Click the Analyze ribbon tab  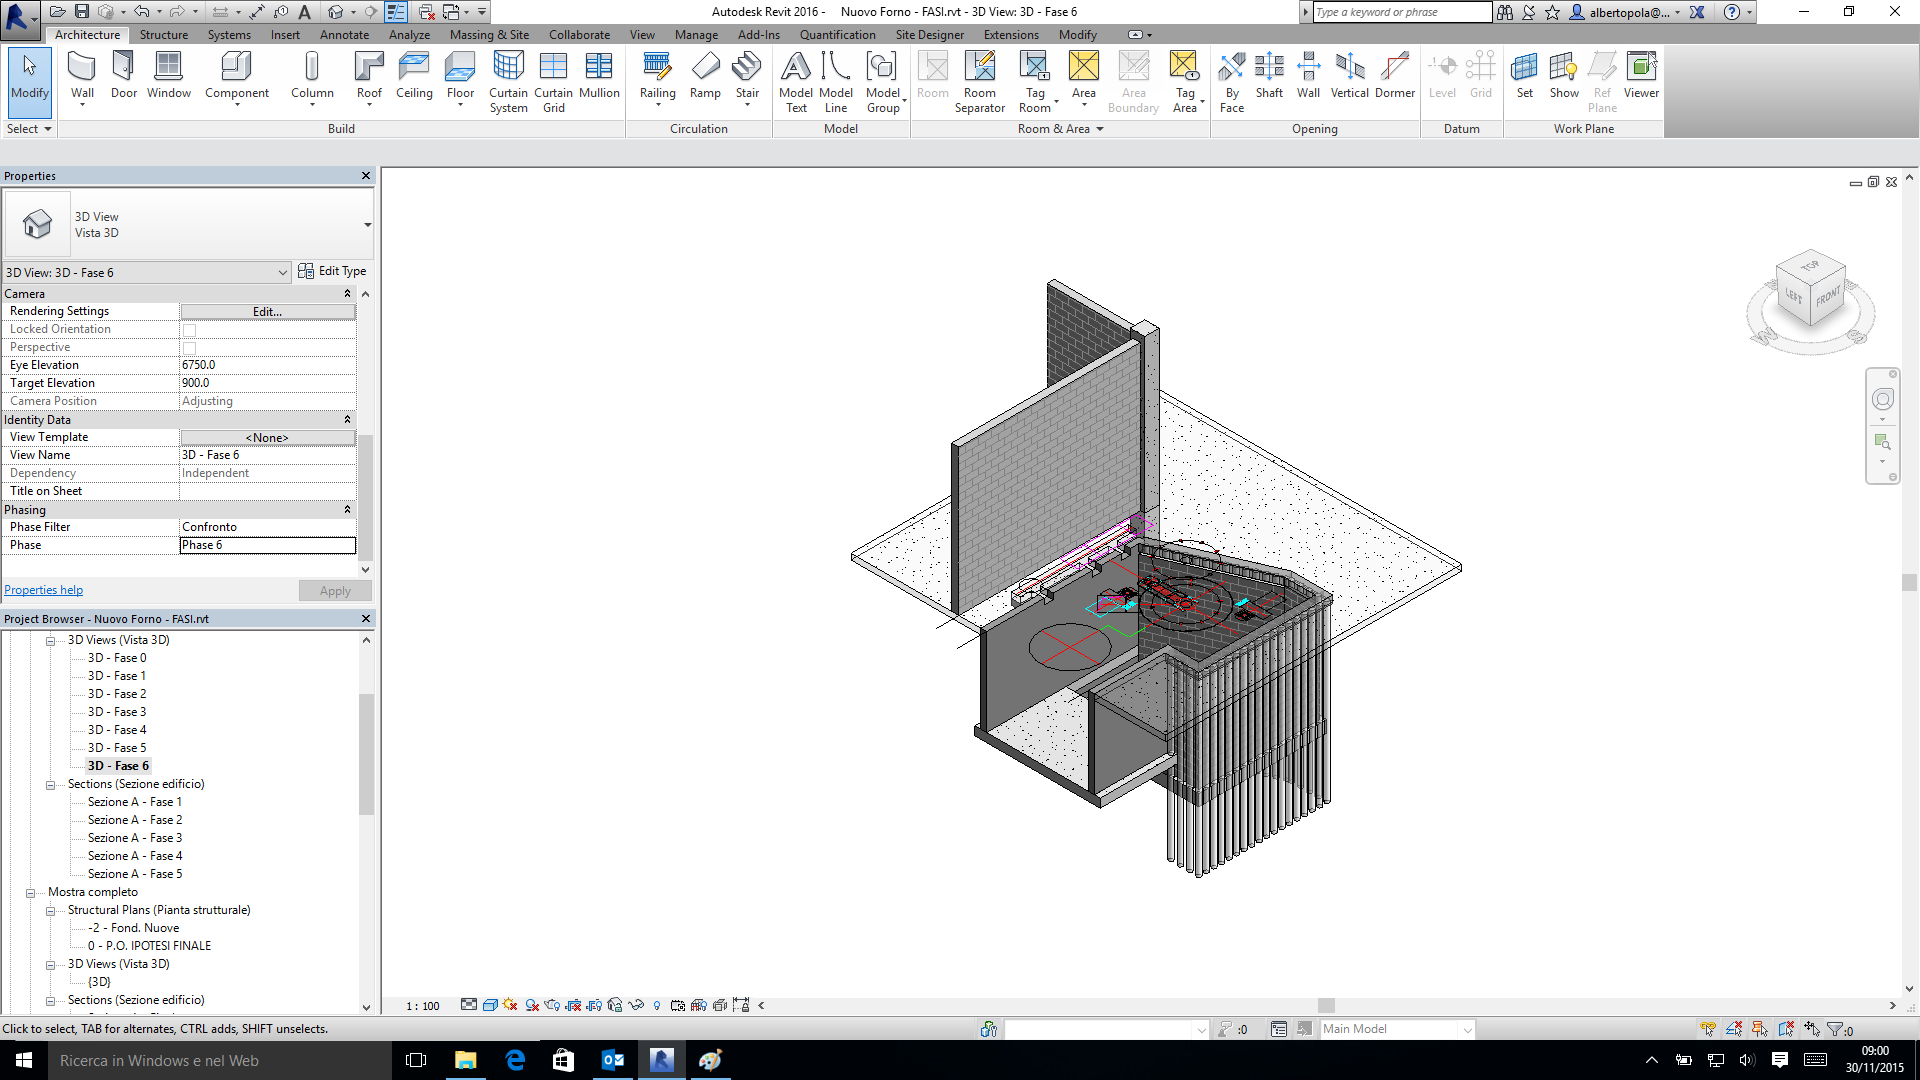[x=409, y=34]
